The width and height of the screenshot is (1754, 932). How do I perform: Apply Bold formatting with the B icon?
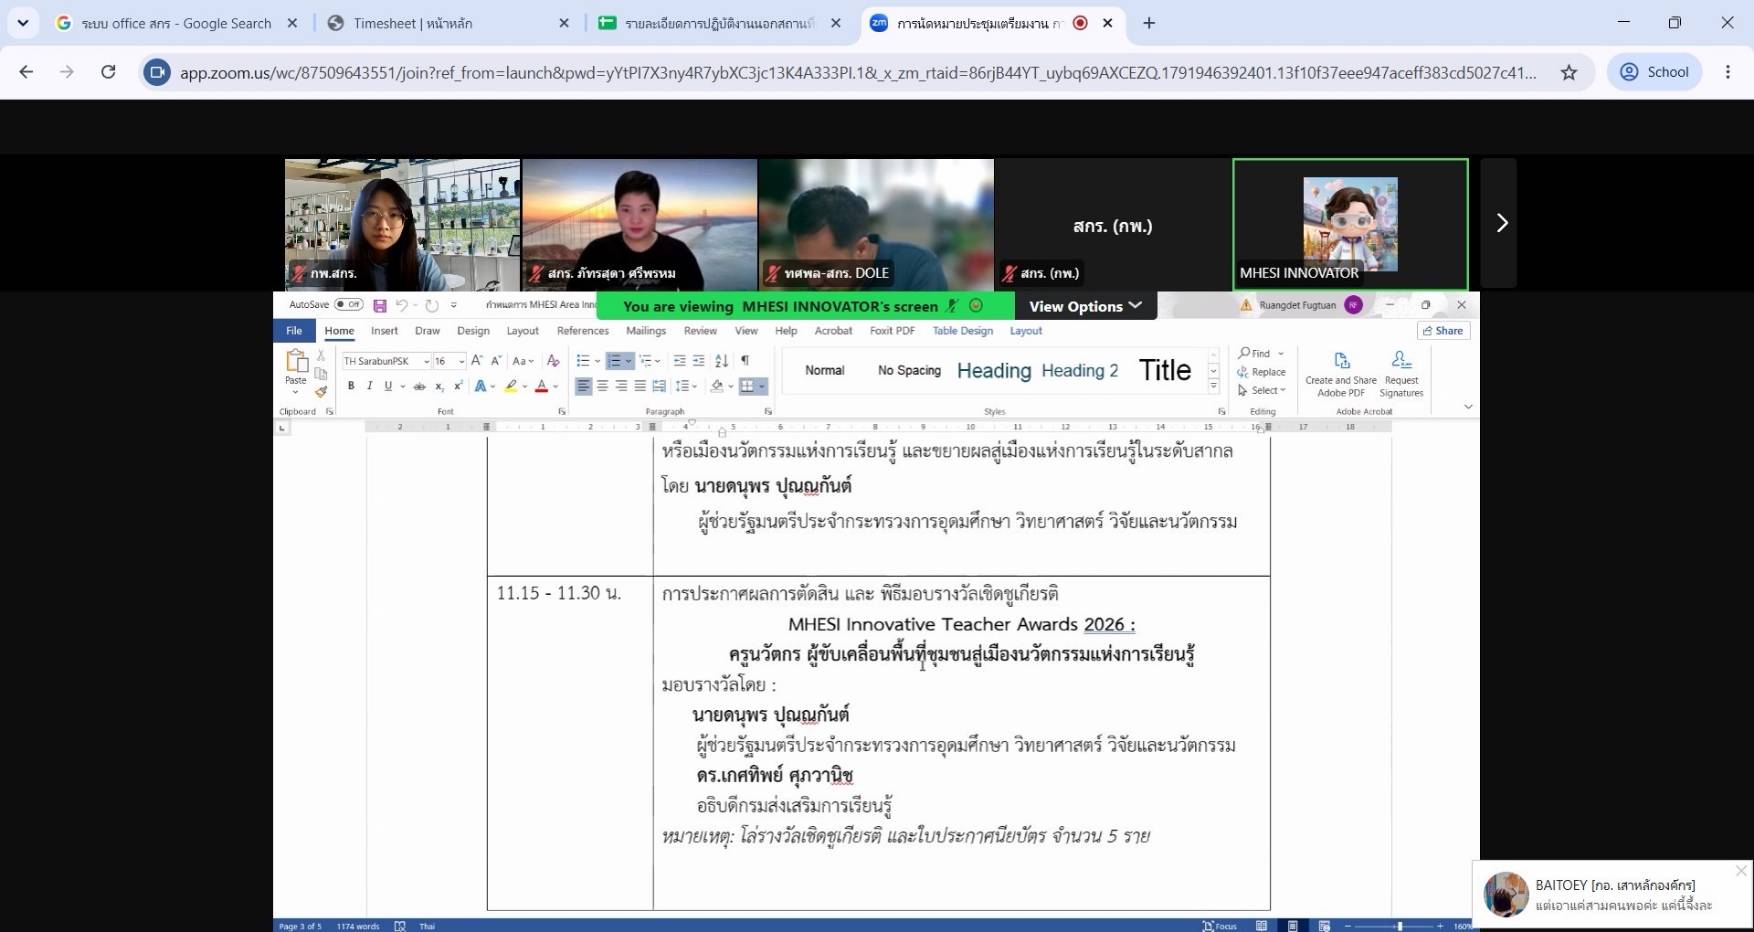point(351,386)
